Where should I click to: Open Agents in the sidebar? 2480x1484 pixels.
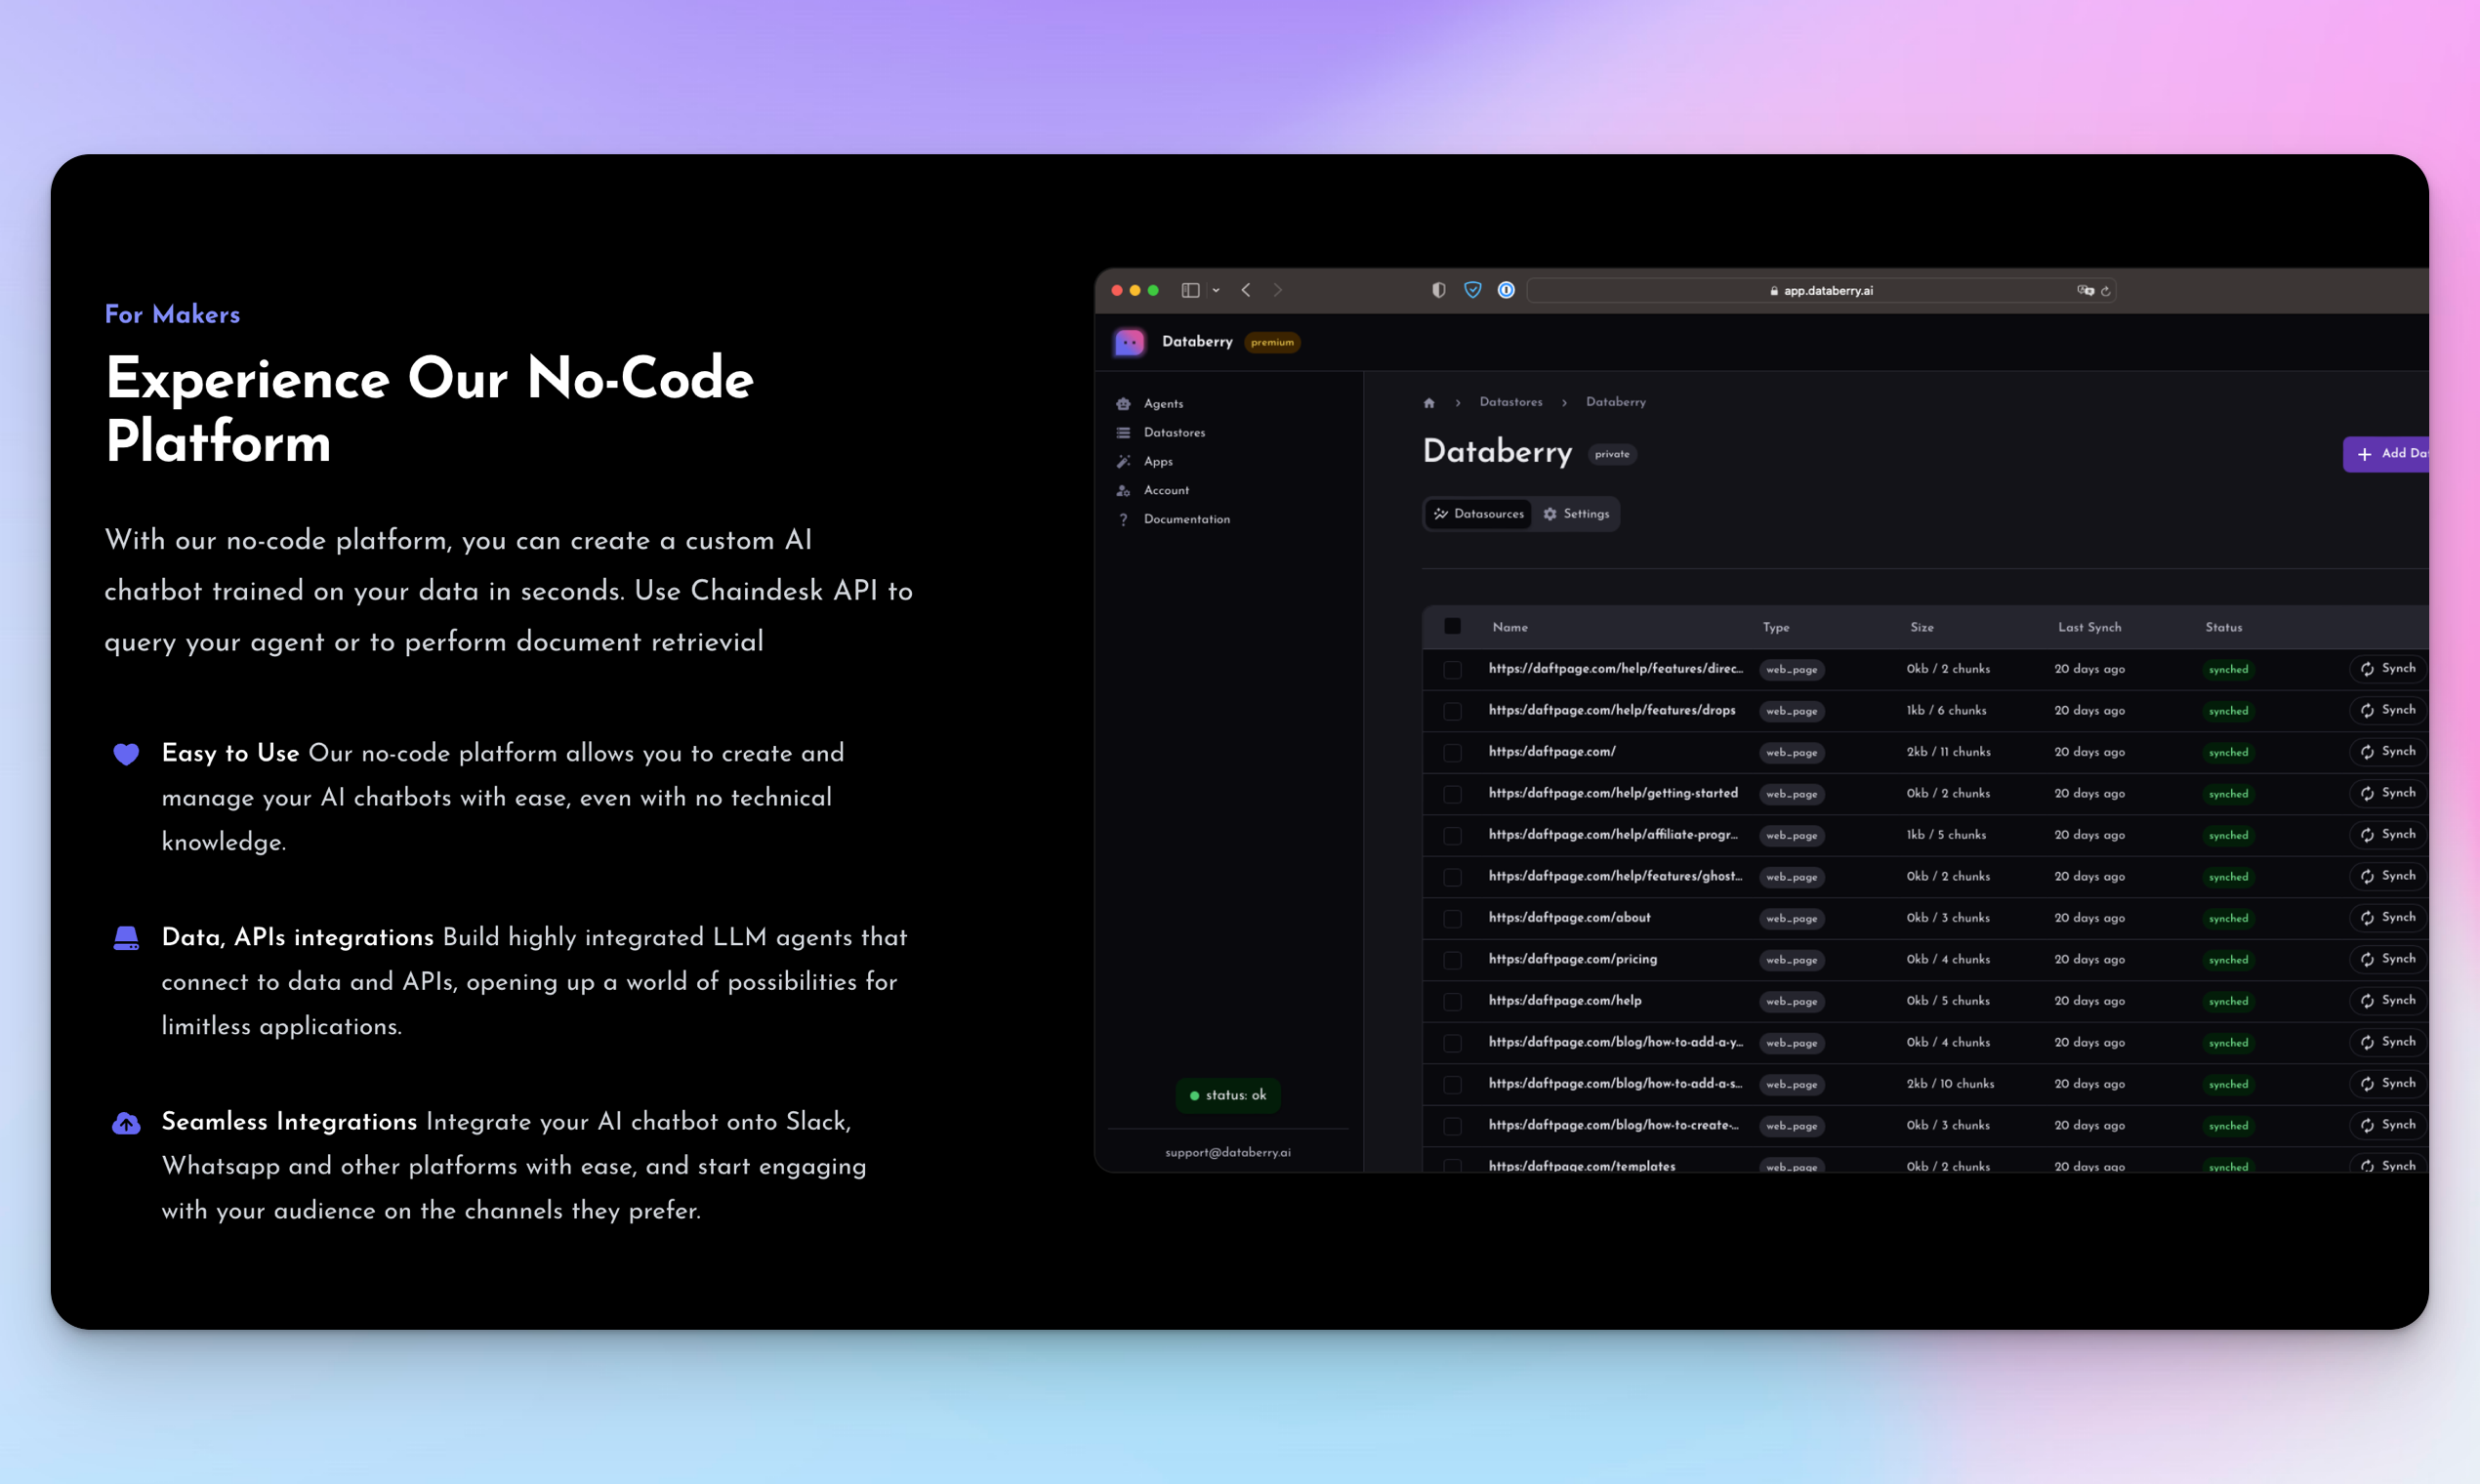[x=1163, y=404]
